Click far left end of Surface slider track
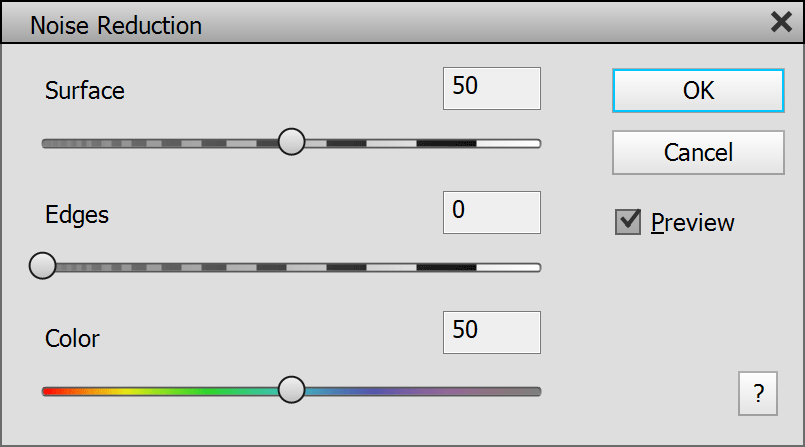Image resolution: width=805 pixels, height=447 pixels. [x=48, y=143]
